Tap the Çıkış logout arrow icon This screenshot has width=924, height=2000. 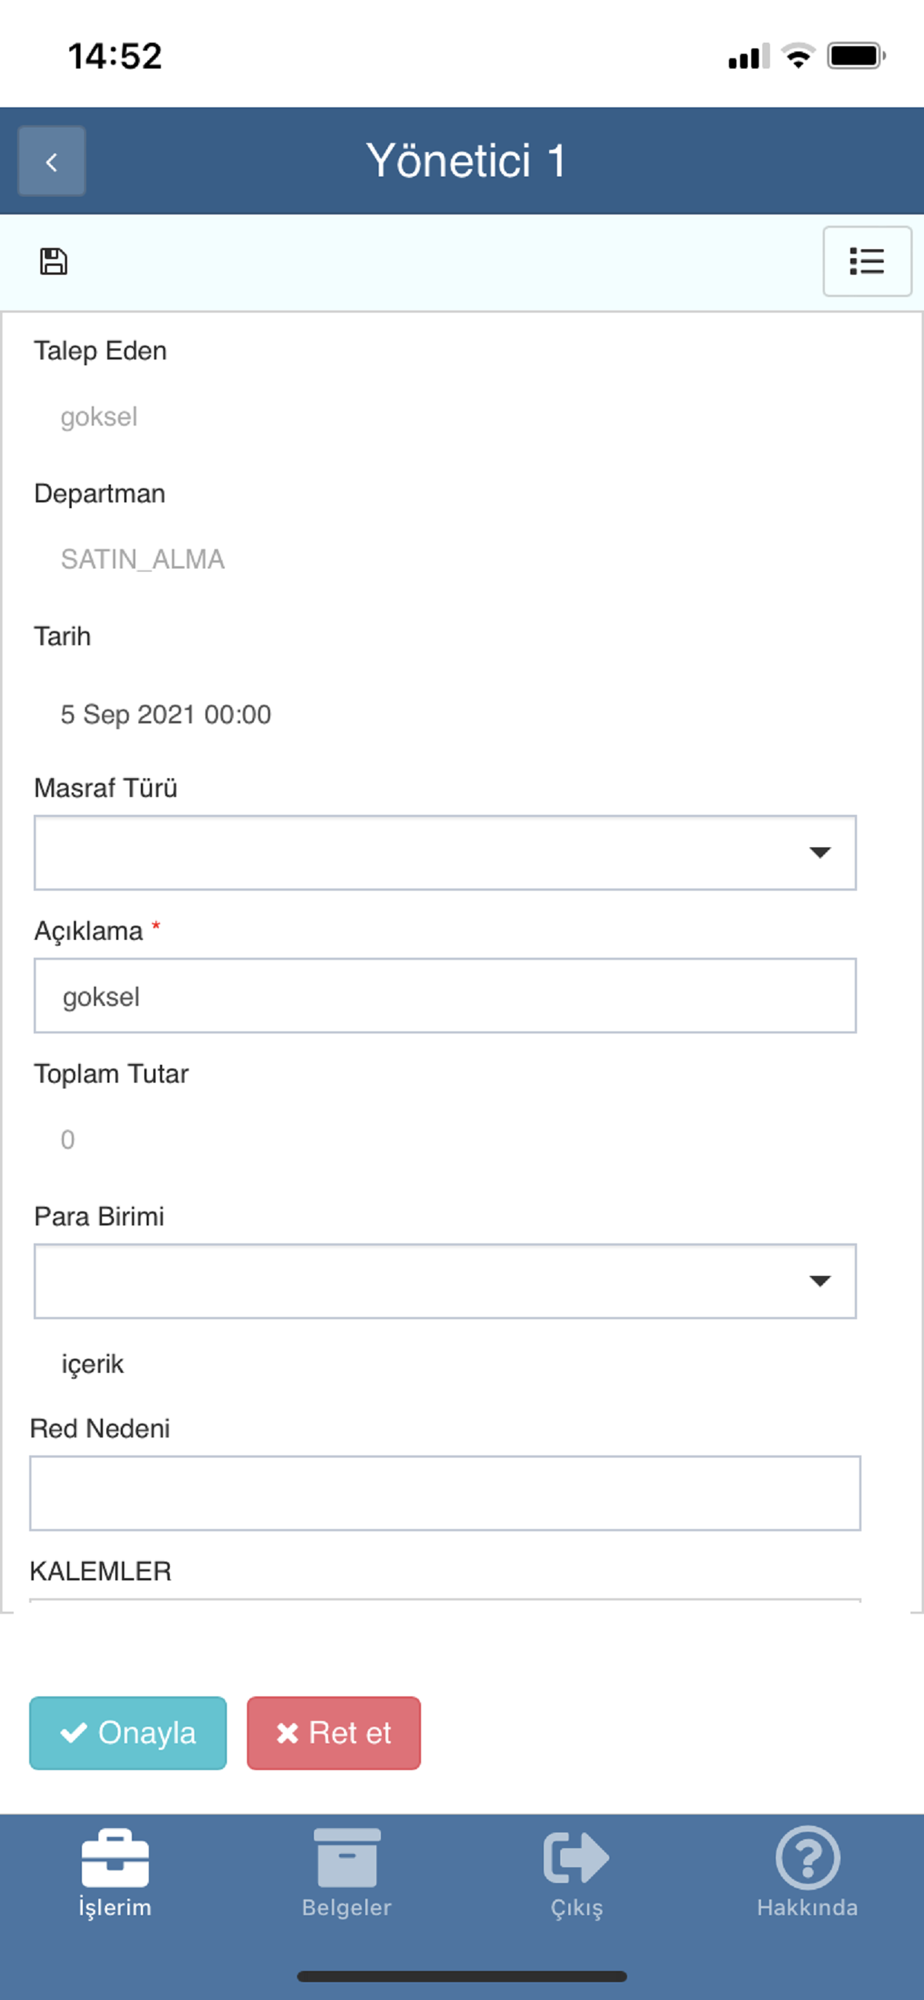click(576, 1858)
